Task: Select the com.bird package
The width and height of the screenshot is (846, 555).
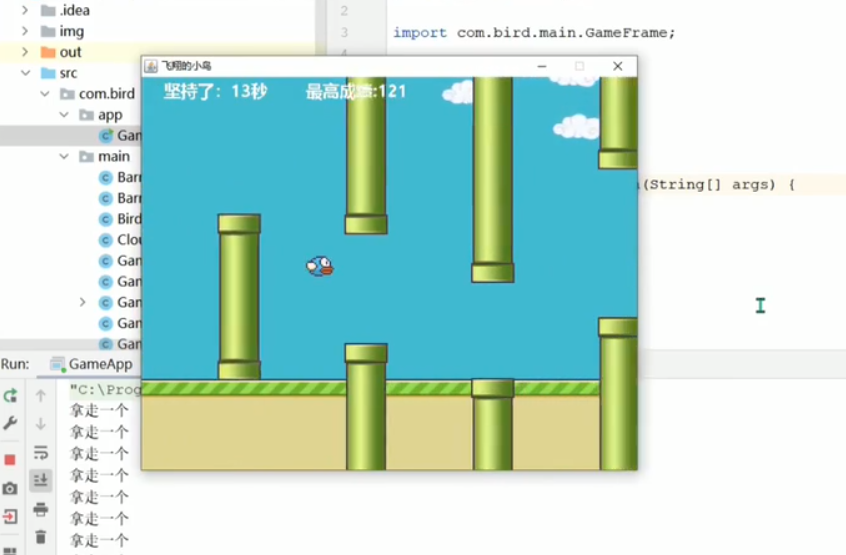Action: click(98, 94)
